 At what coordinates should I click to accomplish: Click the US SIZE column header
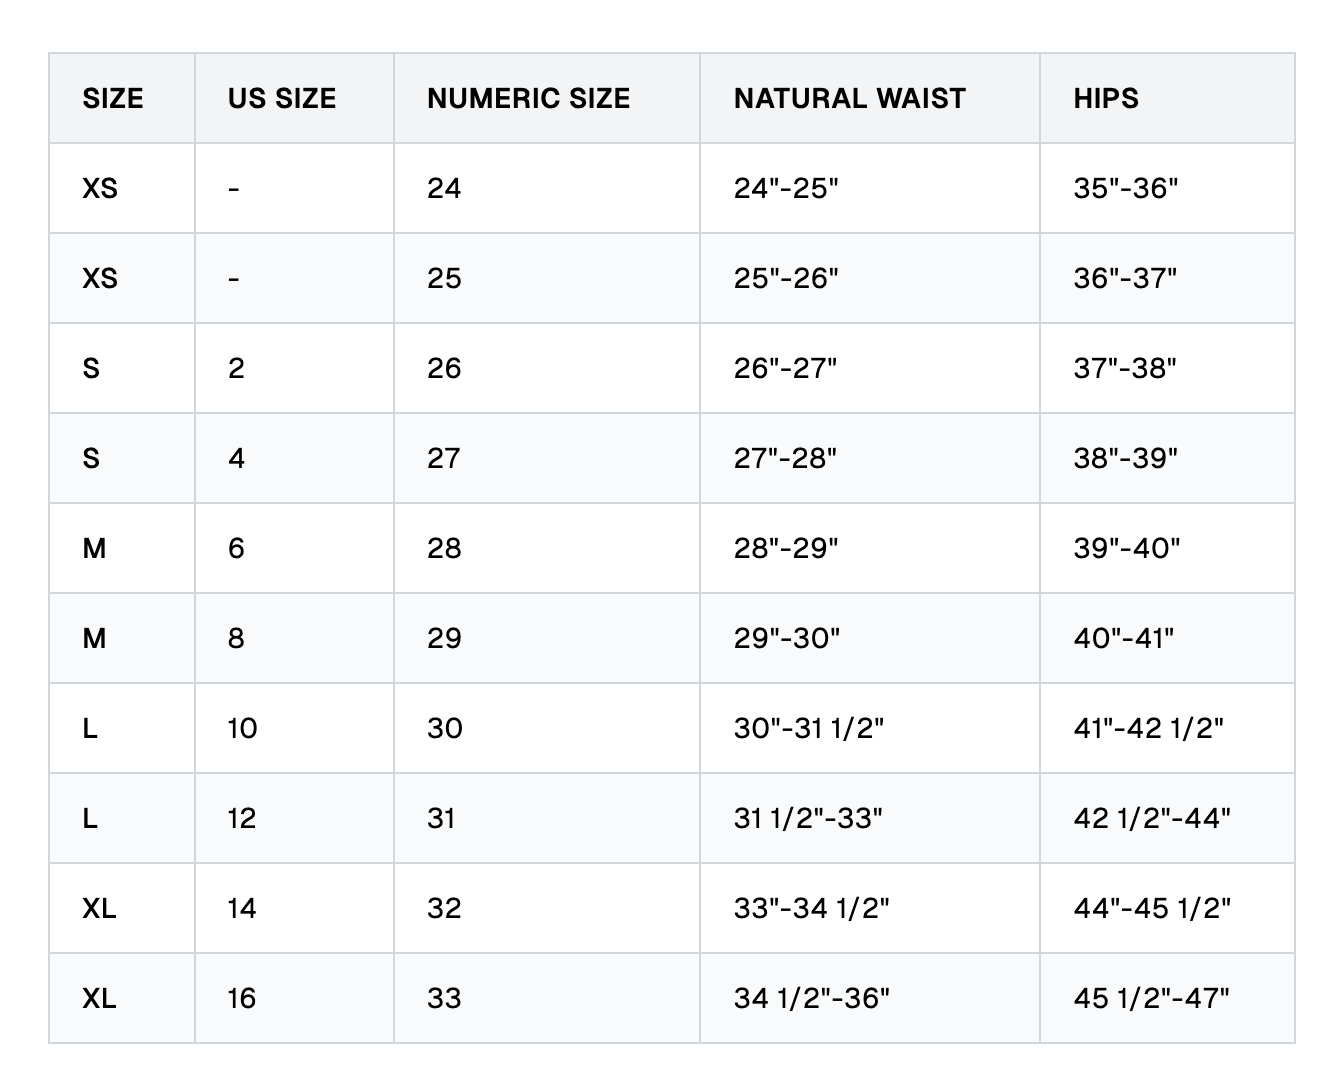click(282, 98)
